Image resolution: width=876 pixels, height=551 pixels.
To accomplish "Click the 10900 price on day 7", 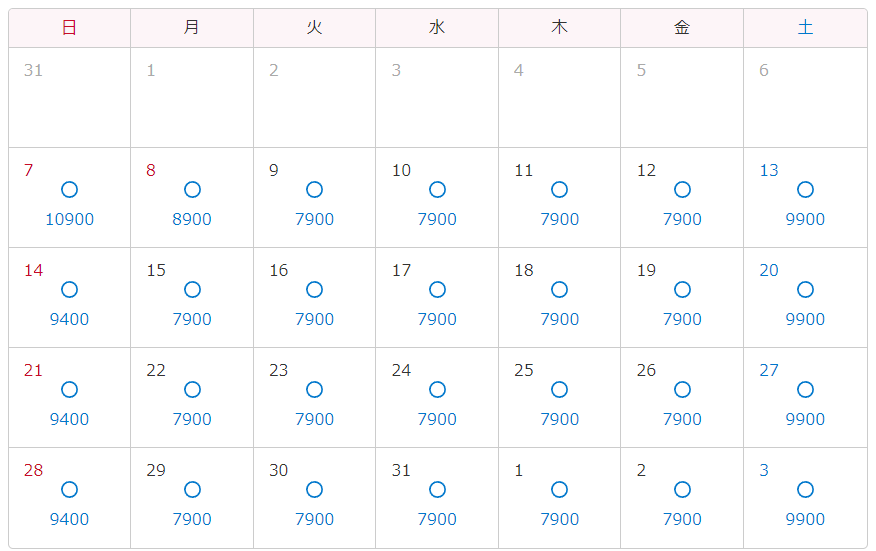I will (69, 219).
